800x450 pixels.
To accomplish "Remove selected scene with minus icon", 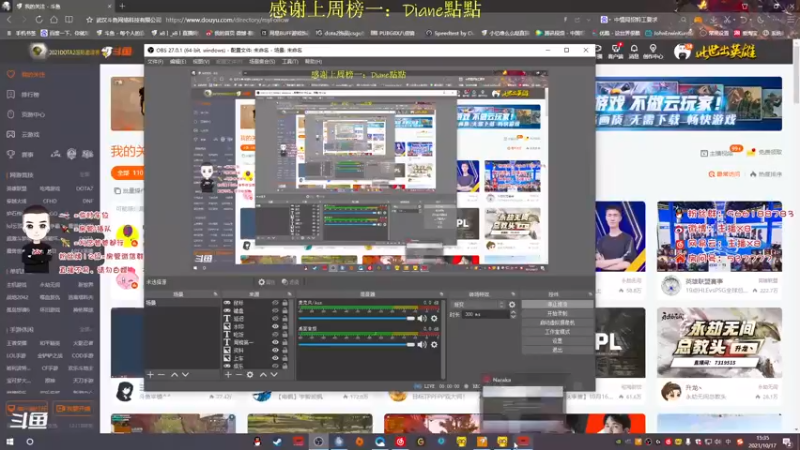I will point(161,374).
